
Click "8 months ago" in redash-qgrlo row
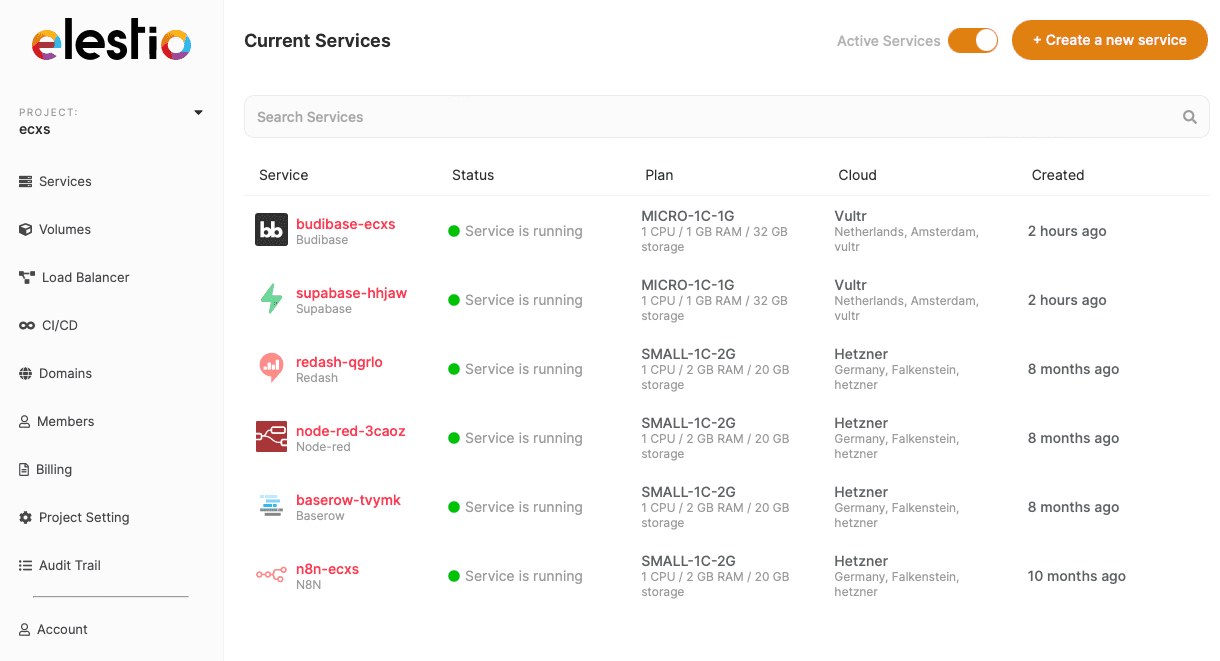tap(1073, 369)
